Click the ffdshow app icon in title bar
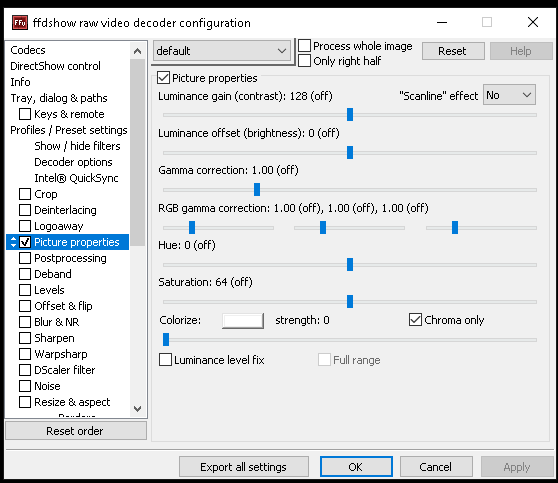This screenshot has width=558, height=483. (x=20, y=23)
